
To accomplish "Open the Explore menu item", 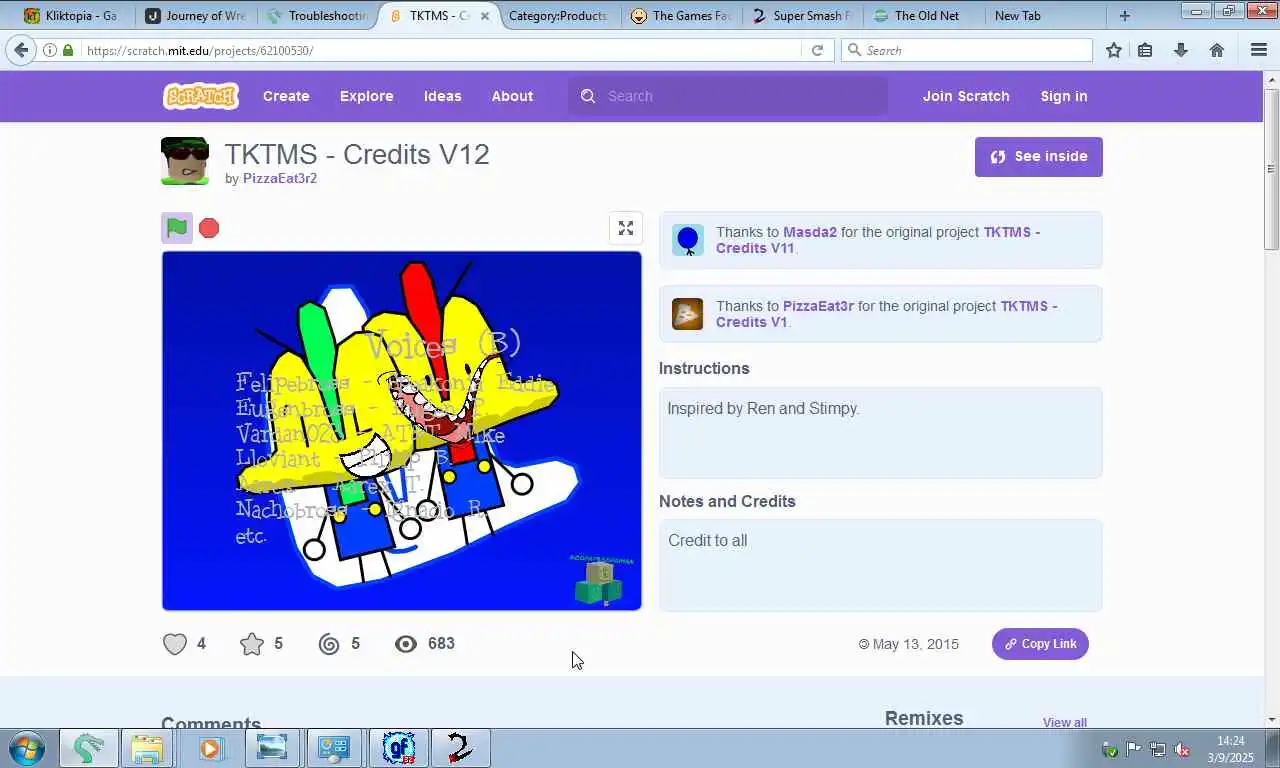I will (366, 96).
